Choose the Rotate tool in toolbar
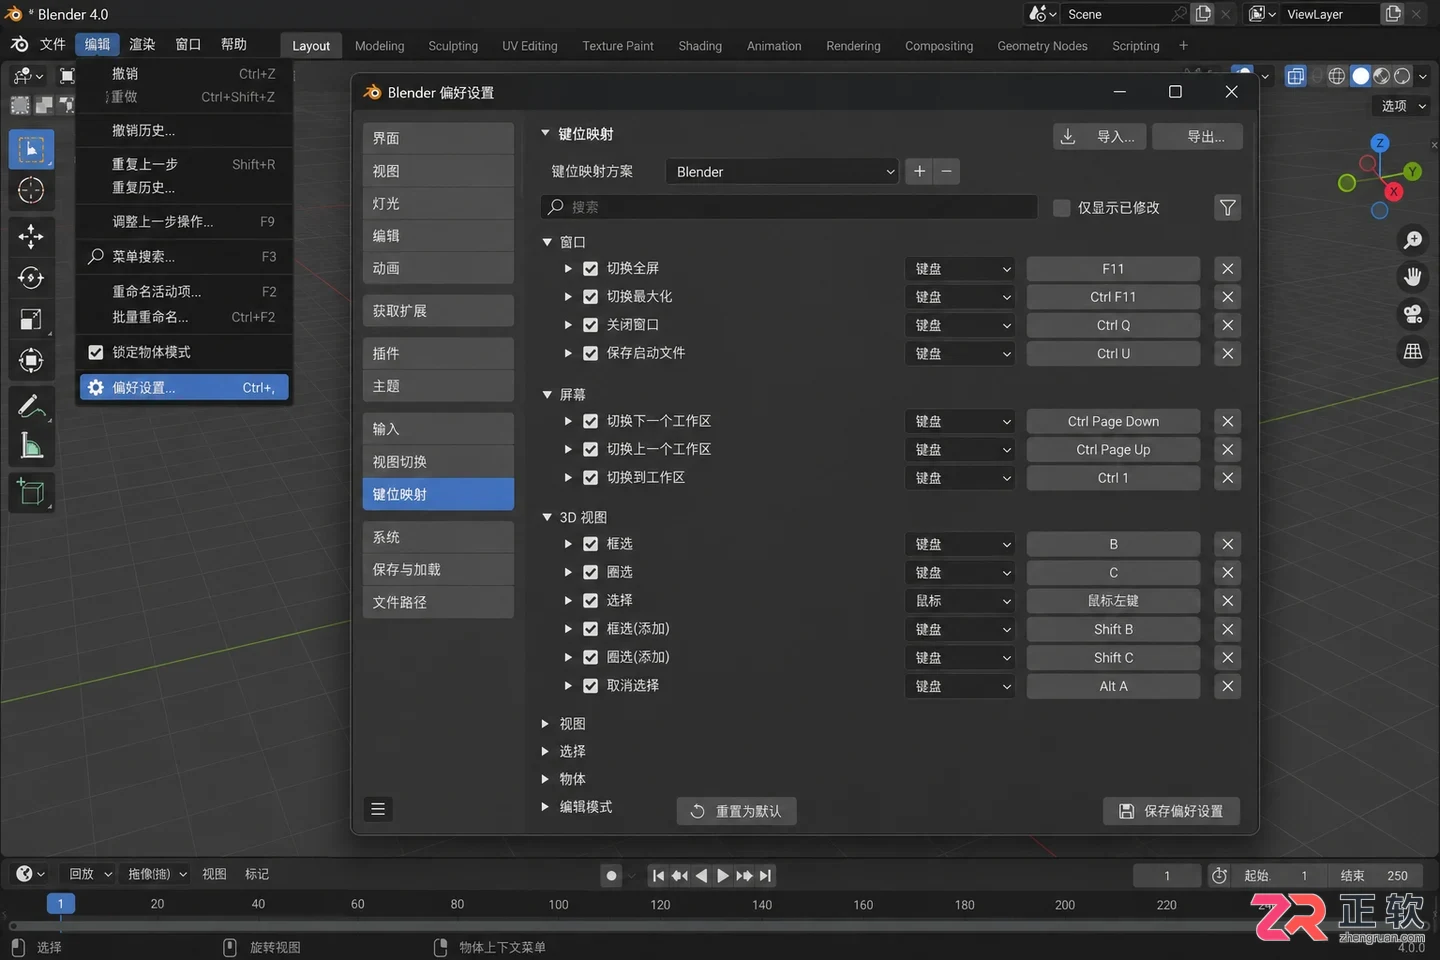Viewport: 1440px width, 960px height. coord(31,278)
